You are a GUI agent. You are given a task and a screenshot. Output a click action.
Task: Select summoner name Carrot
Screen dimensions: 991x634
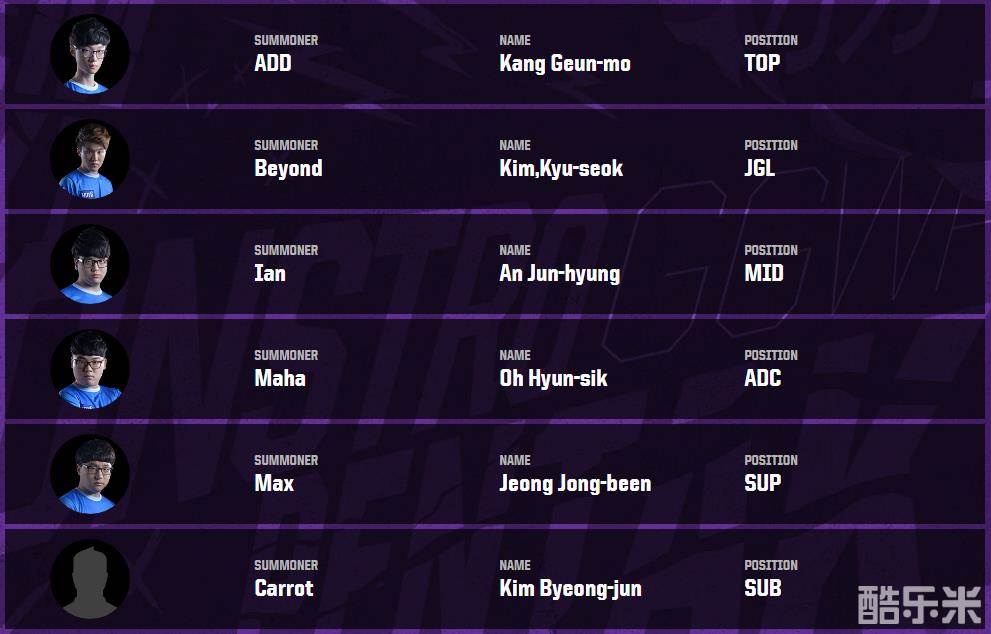(x=284, y=589)
